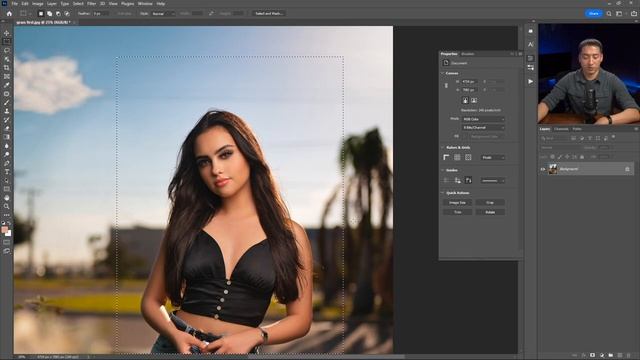
Task: Select the Gradient tool
Action: coord(7,137)
